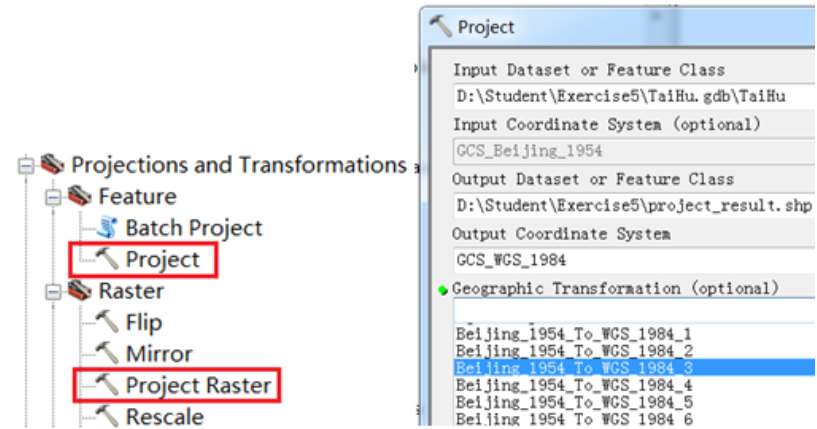The width and height of the screenshot is (817, 429).
Task: Click the Batch Project script icon
Action: tap(107, 228)
